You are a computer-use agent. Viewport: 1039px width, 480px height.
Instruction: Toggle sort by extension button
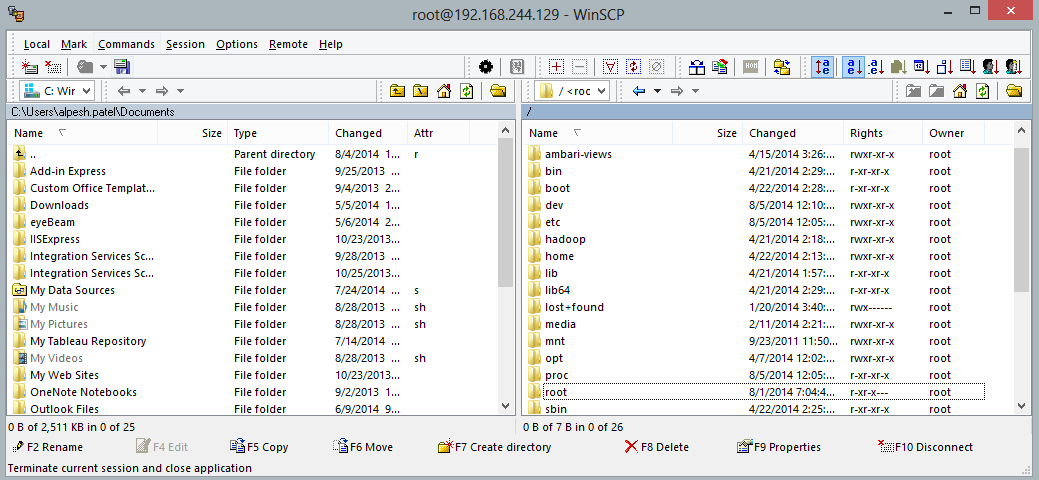877,66
